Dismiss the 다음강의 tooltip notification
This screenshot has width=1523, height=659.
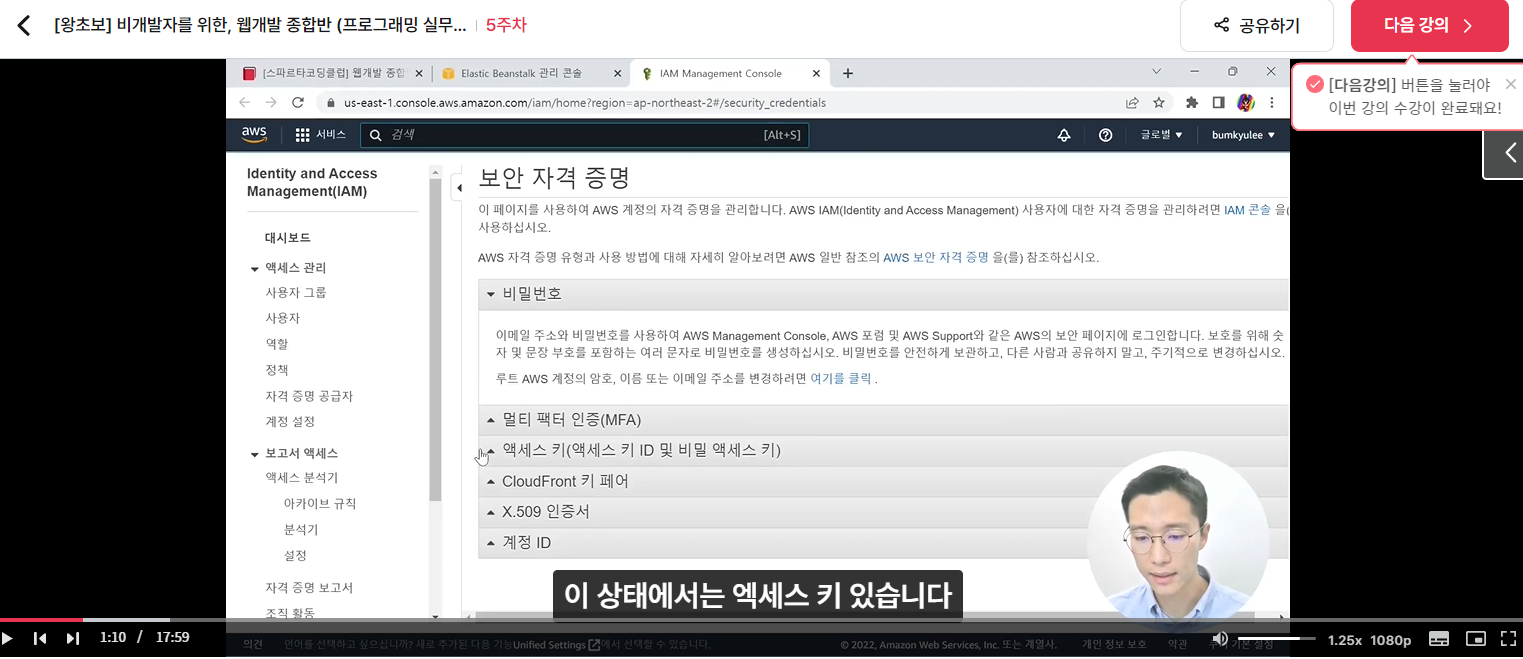click(x=1510, y=84)
